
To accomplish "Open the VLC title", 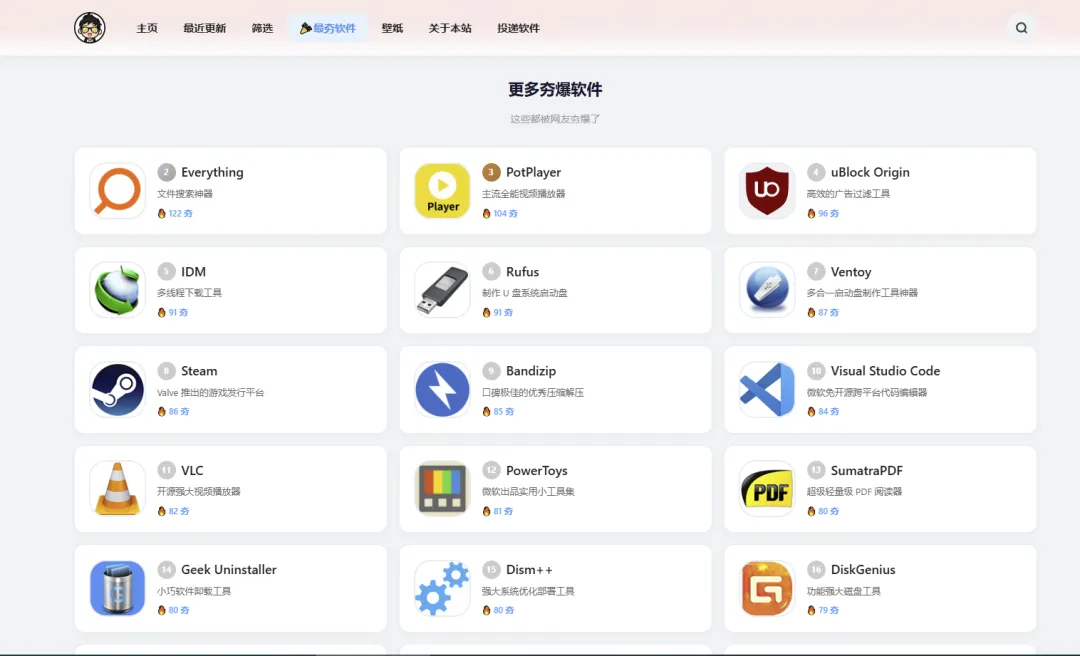I will (x=192, y=471).
